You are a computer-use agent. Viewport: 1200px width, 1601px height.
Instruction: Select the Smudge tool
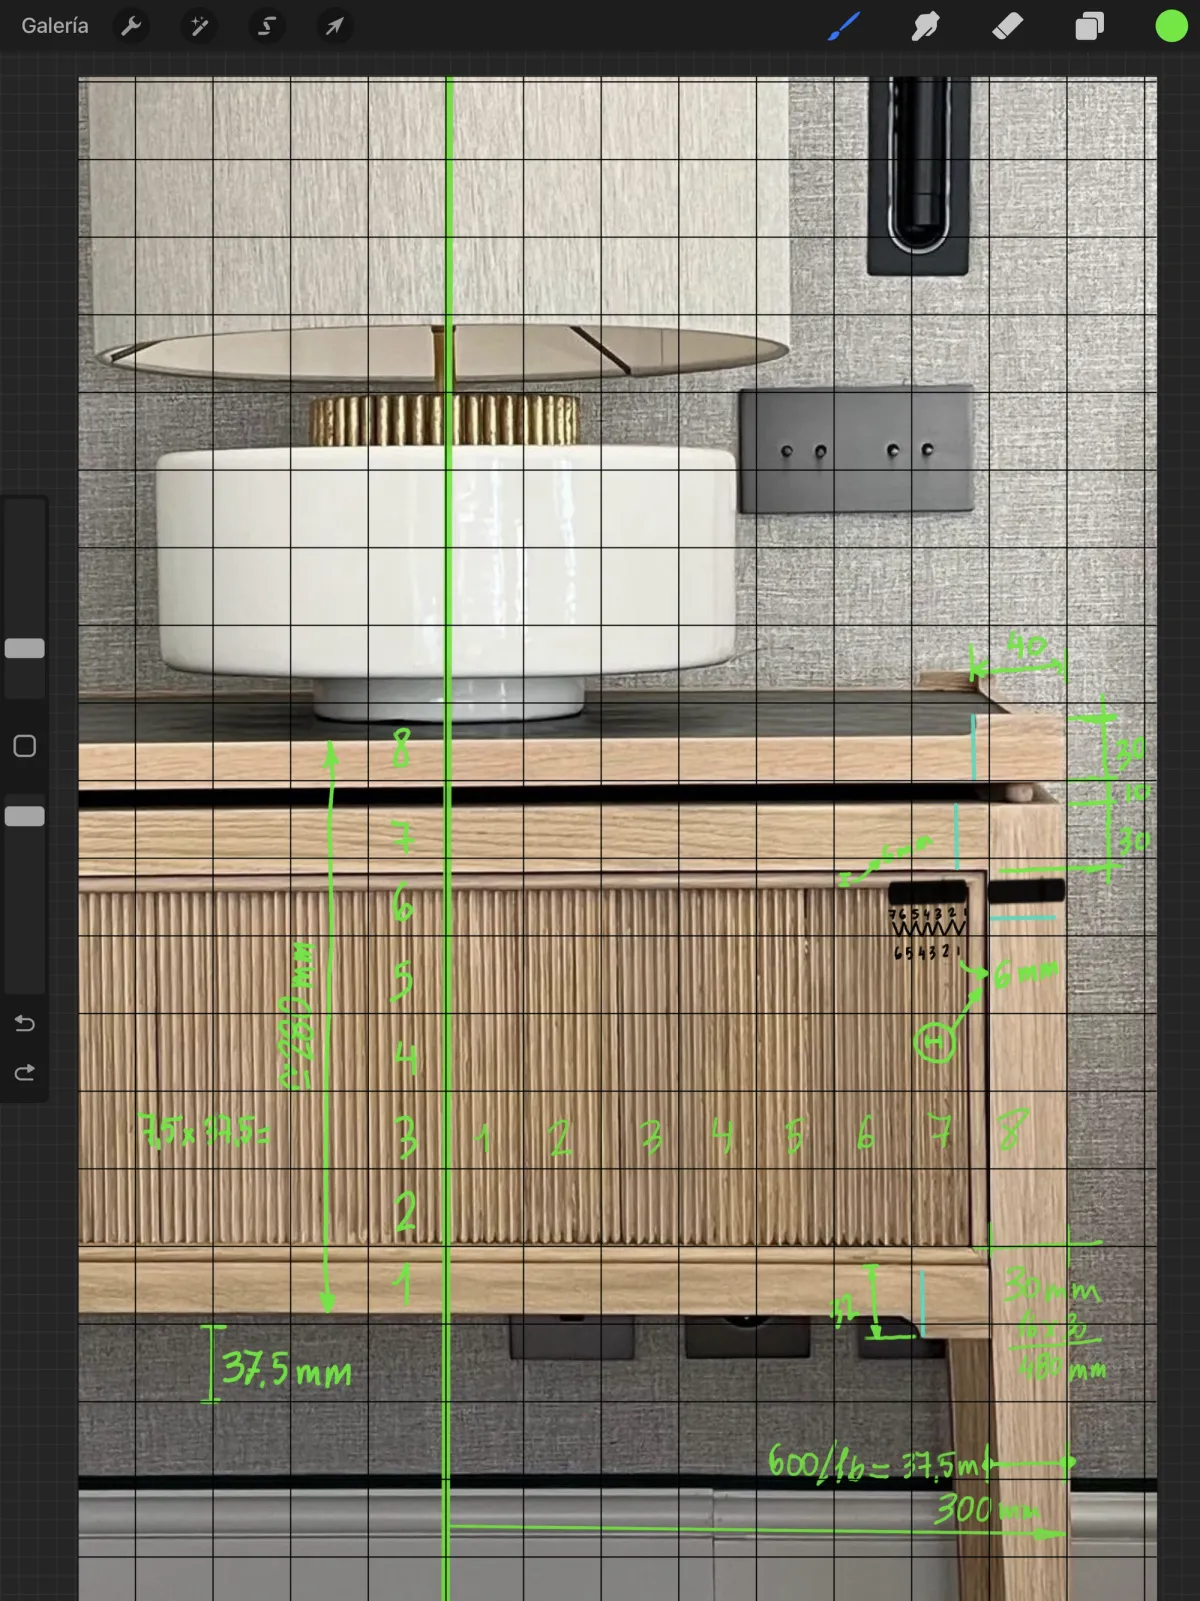pyautogui.click(x=926, y=26)
